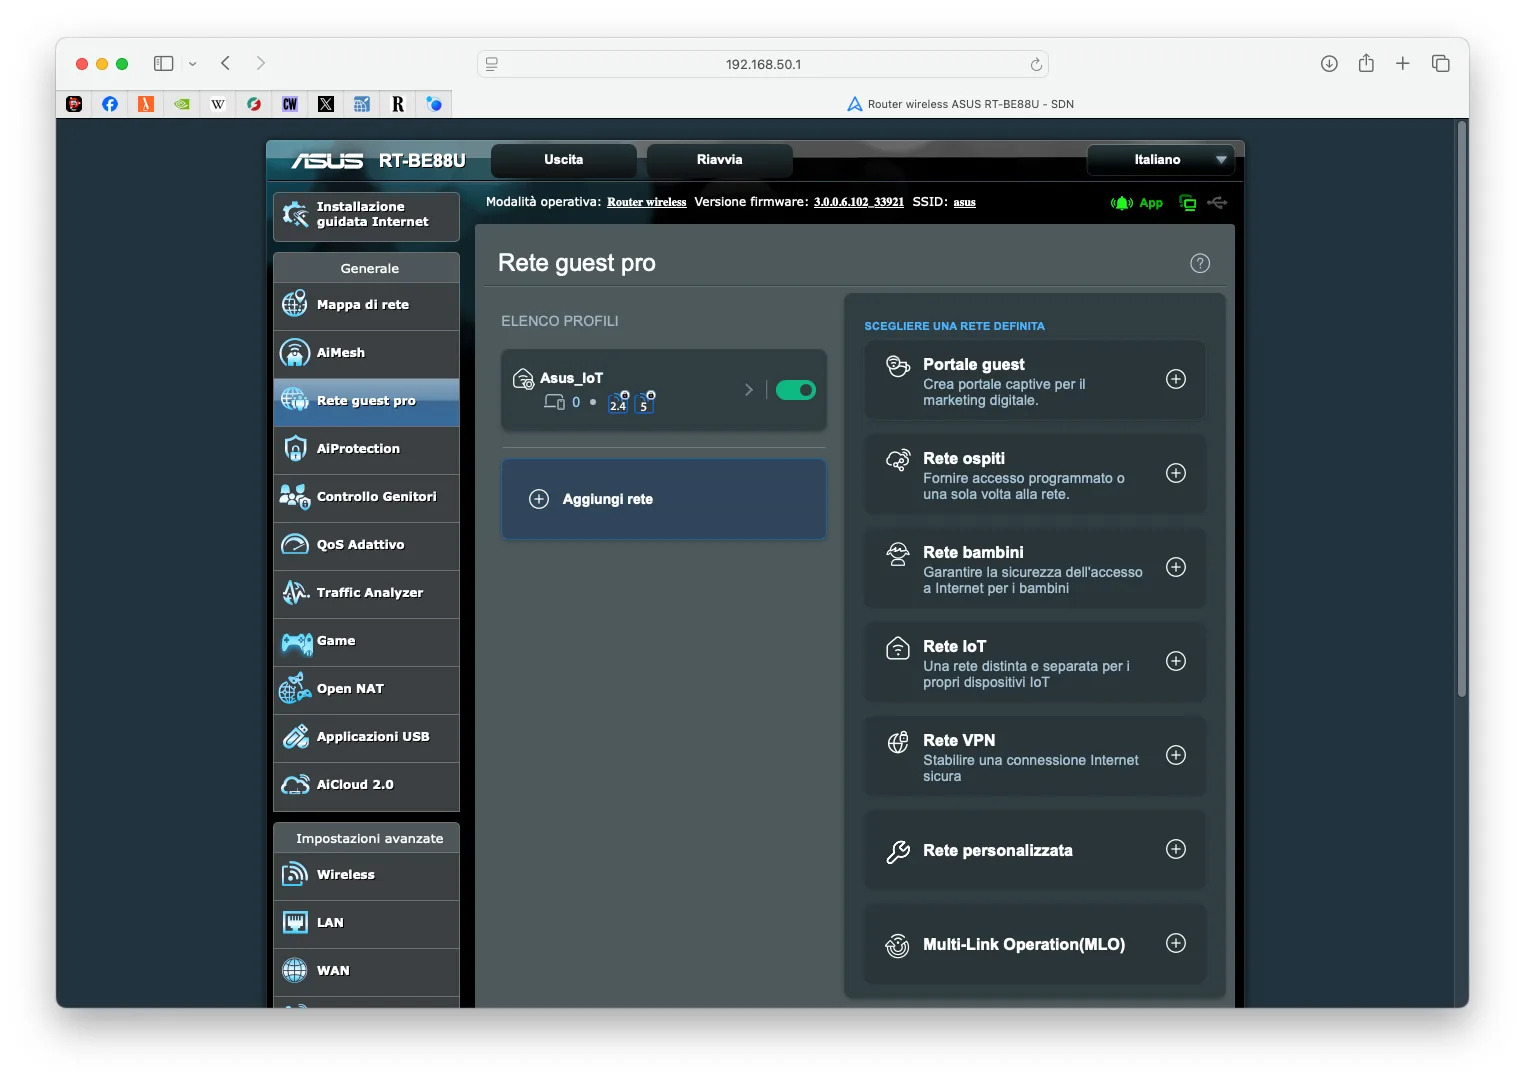Go back in Safari
This screenshot has height=1082, width=1525.
pos(226,64)
